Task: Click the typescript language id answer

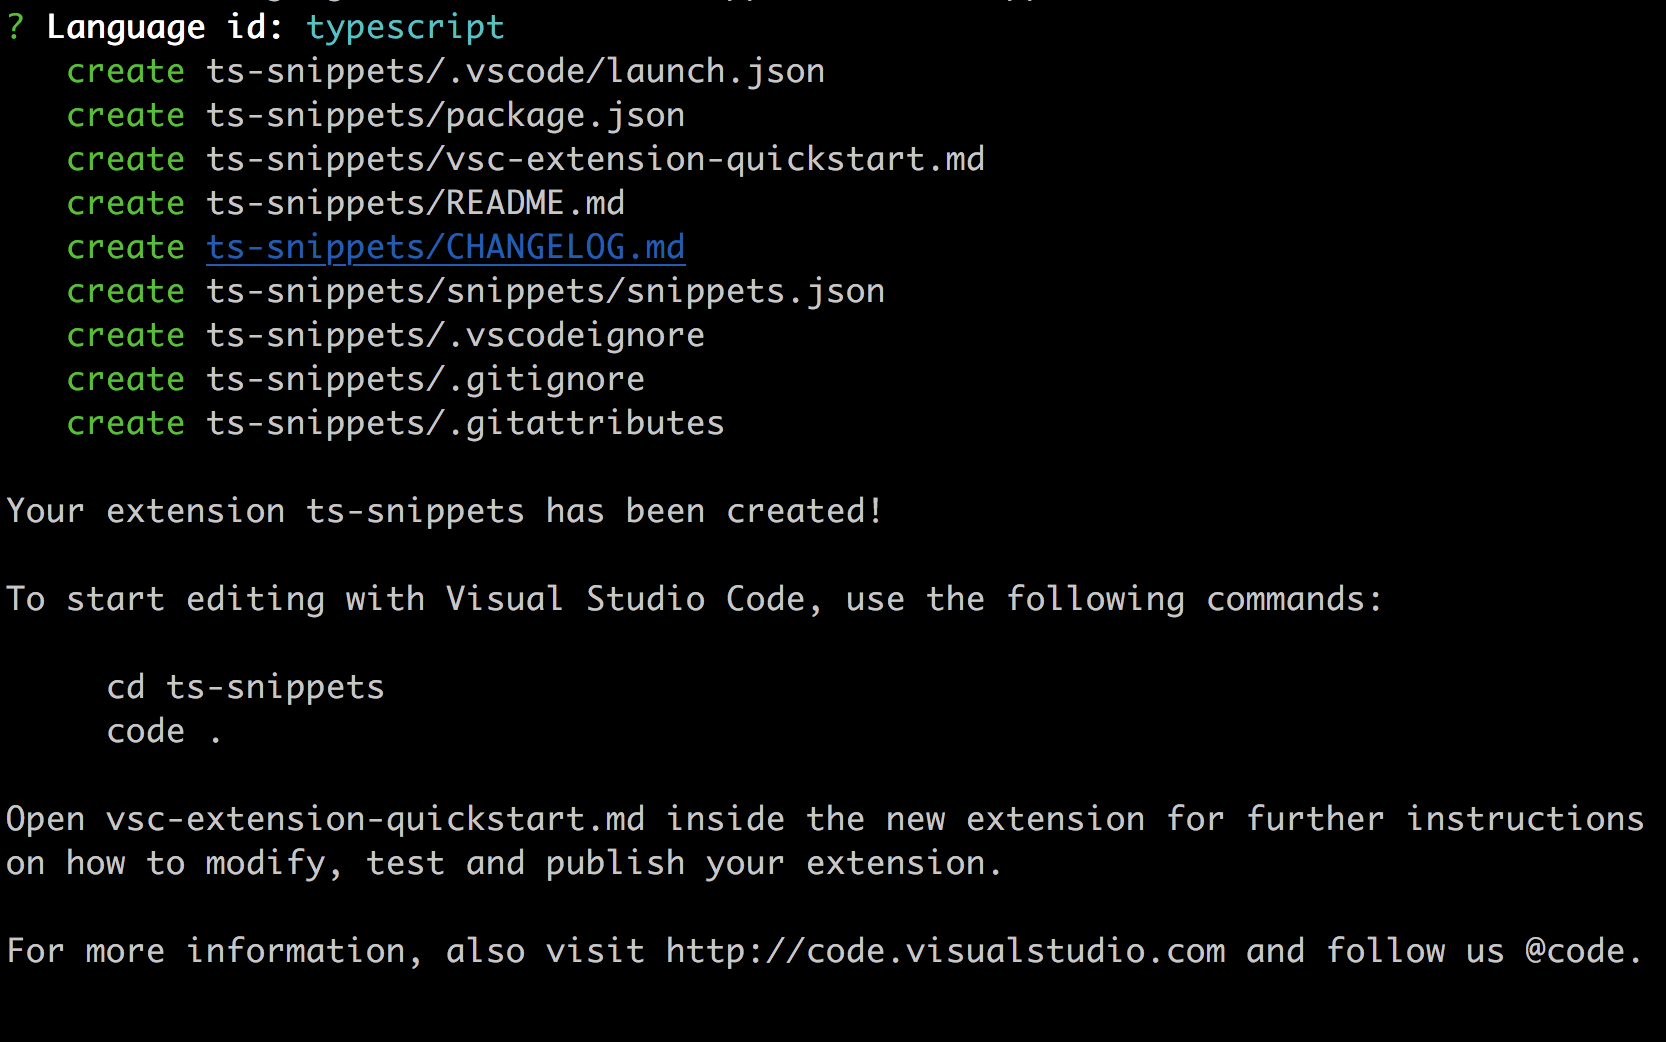Action: [x=405, y=27]
